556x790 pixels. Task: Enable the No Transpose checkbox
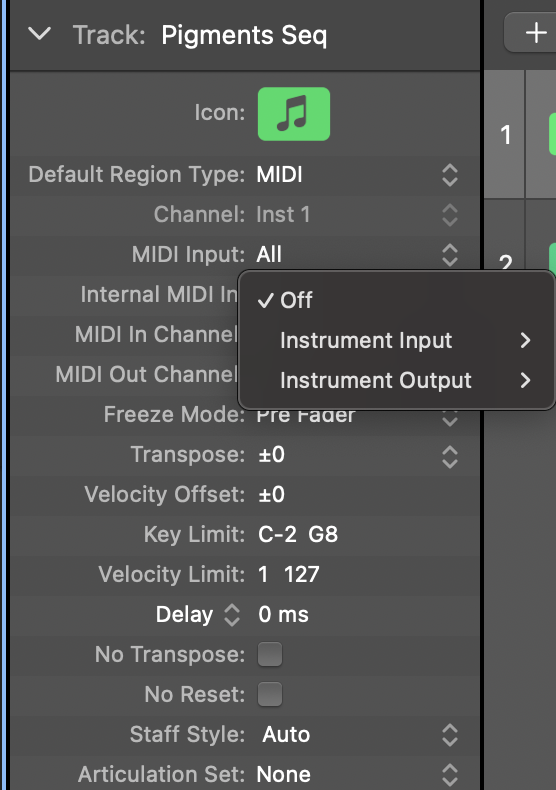tap(270, 654)
